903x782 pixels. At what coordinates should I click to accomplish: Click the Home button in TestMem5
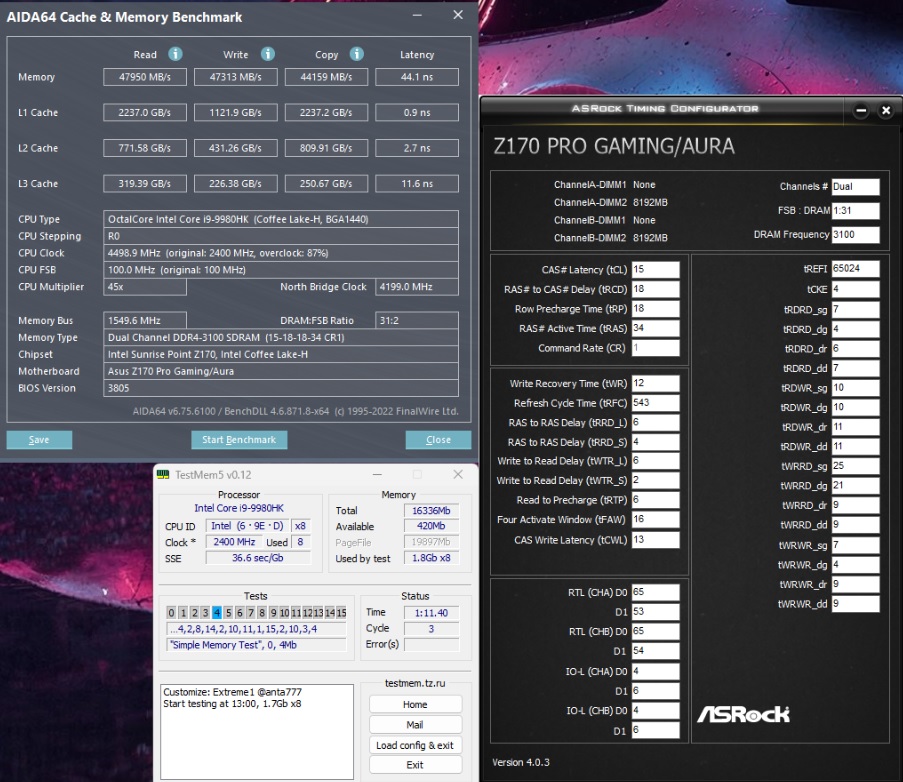415,704
